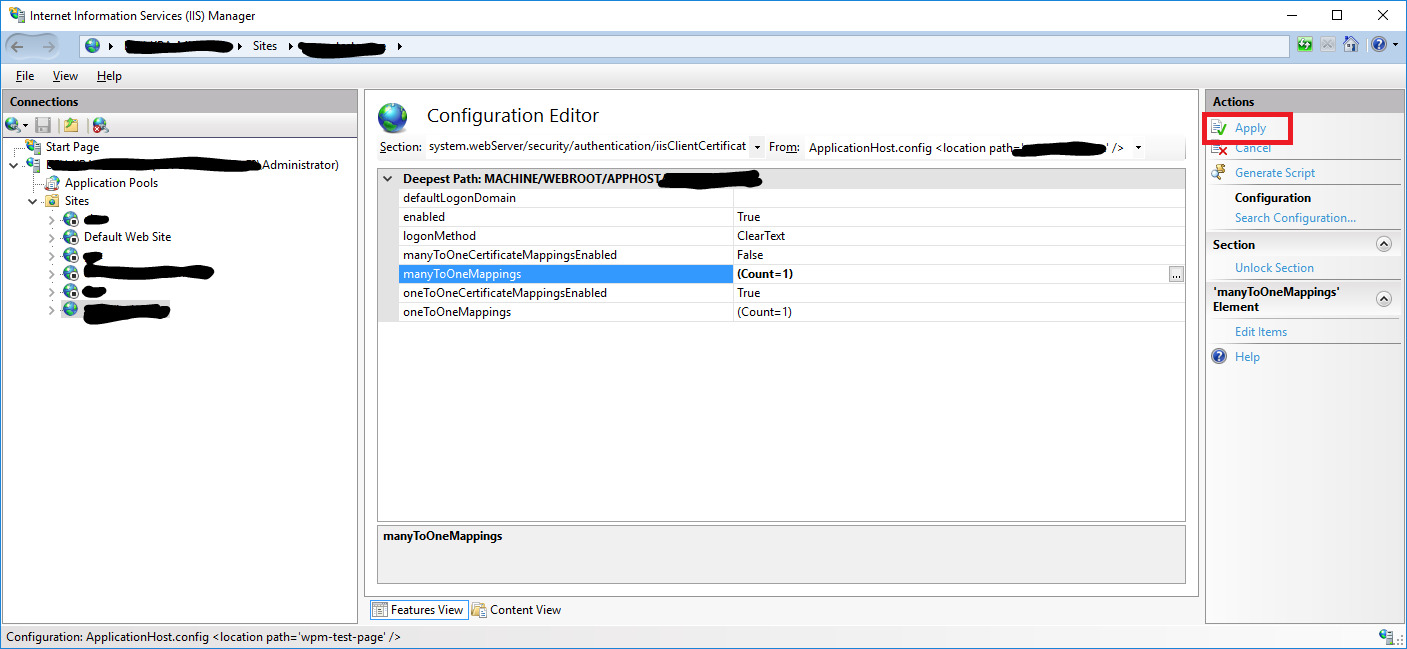Open dropdown next to Create Connection icon
The image size is (1407, 649).
click(25, 126)
